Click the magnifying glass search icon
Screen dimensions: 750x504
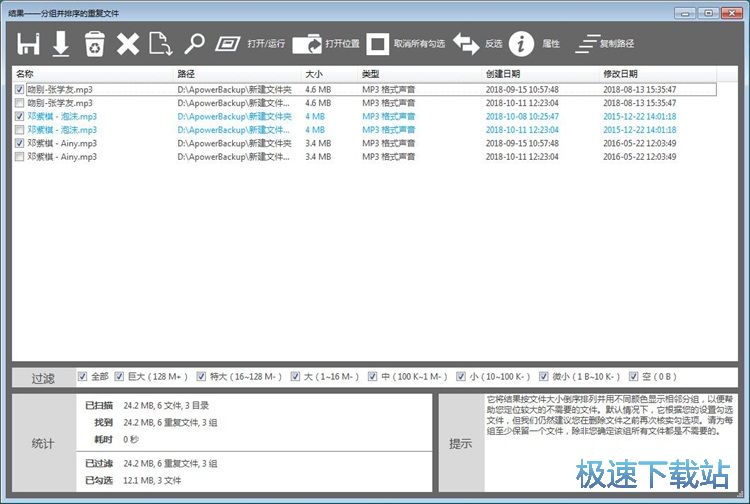coord(195,44)
